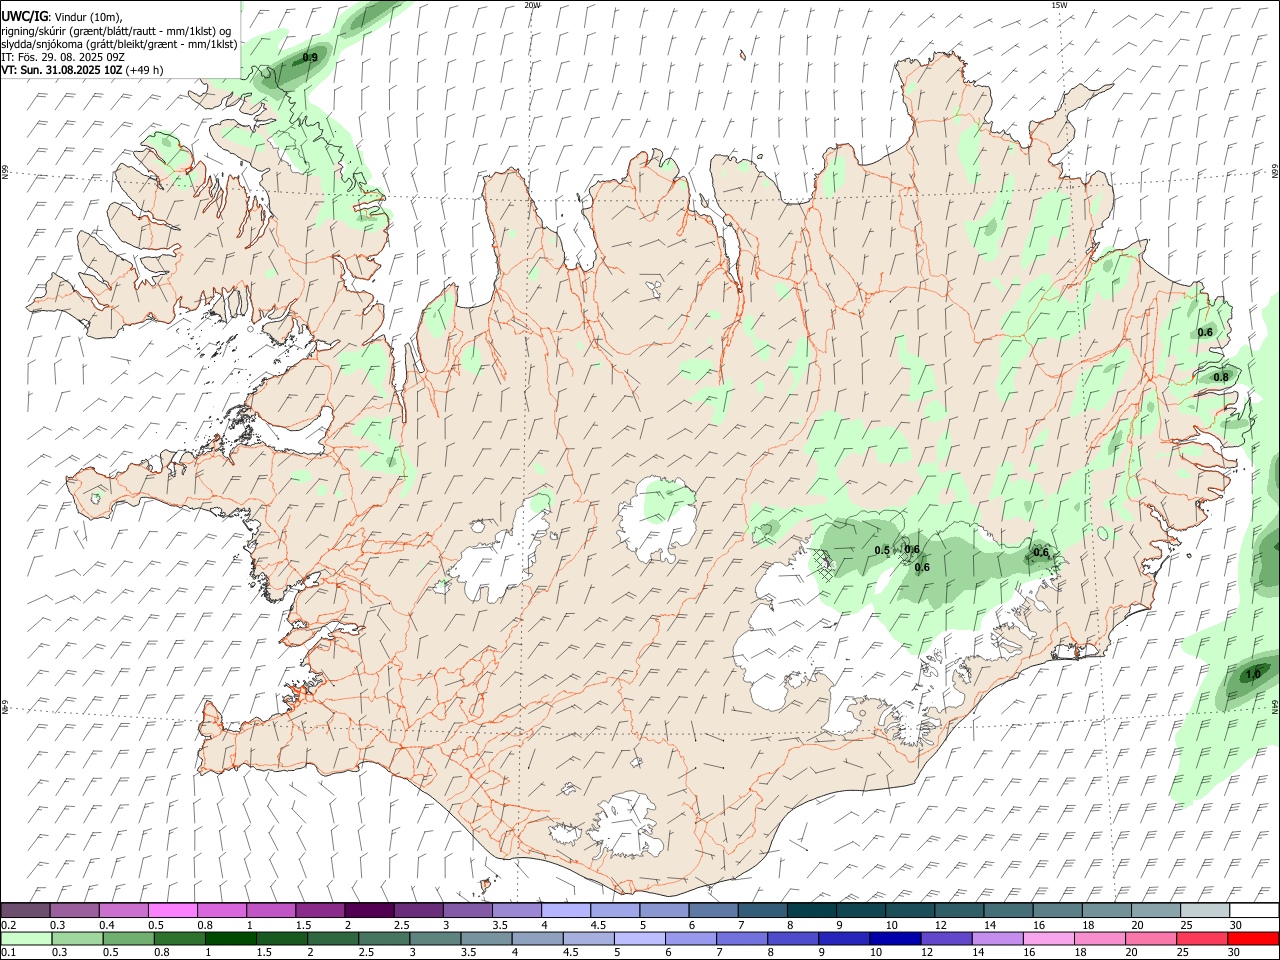Pick the top-row swatch between 0.8 and 1
This screenshot has width=1280, height=960.
(x=221, y=910)
